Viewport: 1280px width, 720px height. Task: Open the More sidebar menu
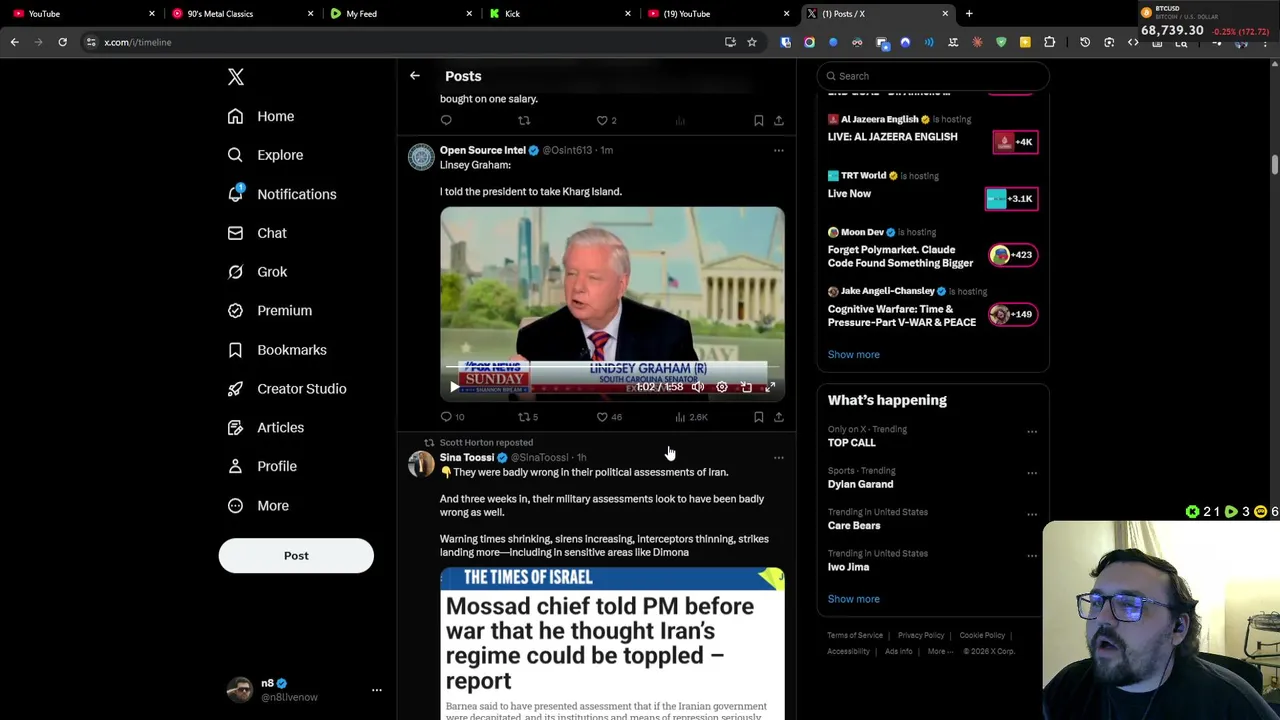[258, 506]
